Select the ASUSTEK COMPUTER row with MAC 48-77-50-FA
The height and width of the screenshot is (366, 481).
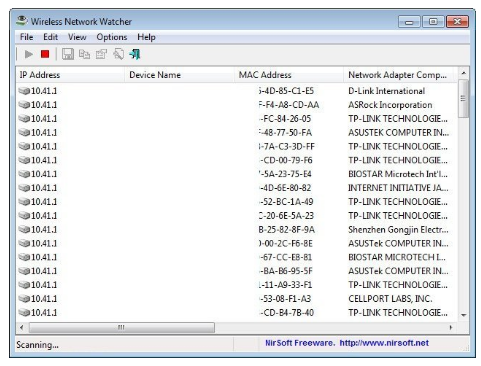pos(237,132)
